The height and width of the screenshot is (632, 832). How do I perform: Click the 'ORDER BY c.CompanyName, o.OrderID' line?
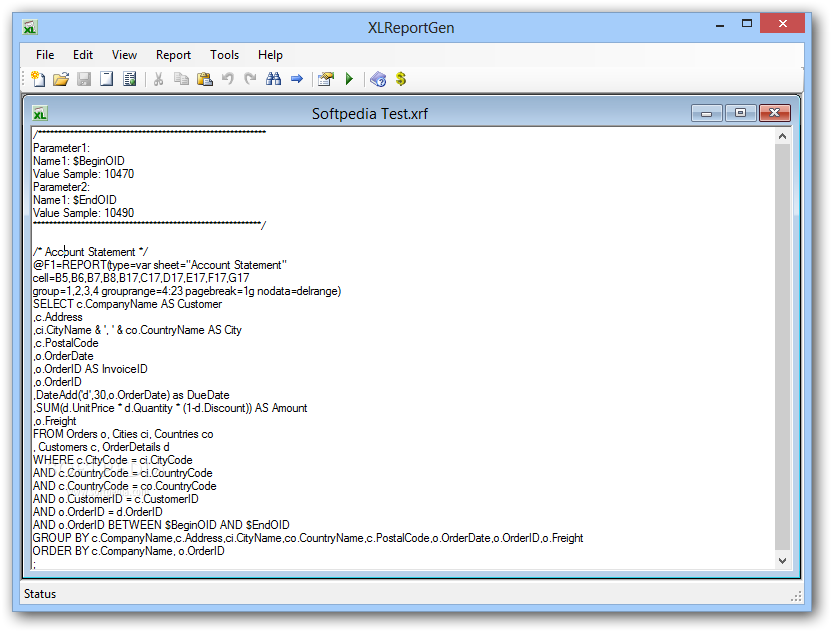coord(128,551)
